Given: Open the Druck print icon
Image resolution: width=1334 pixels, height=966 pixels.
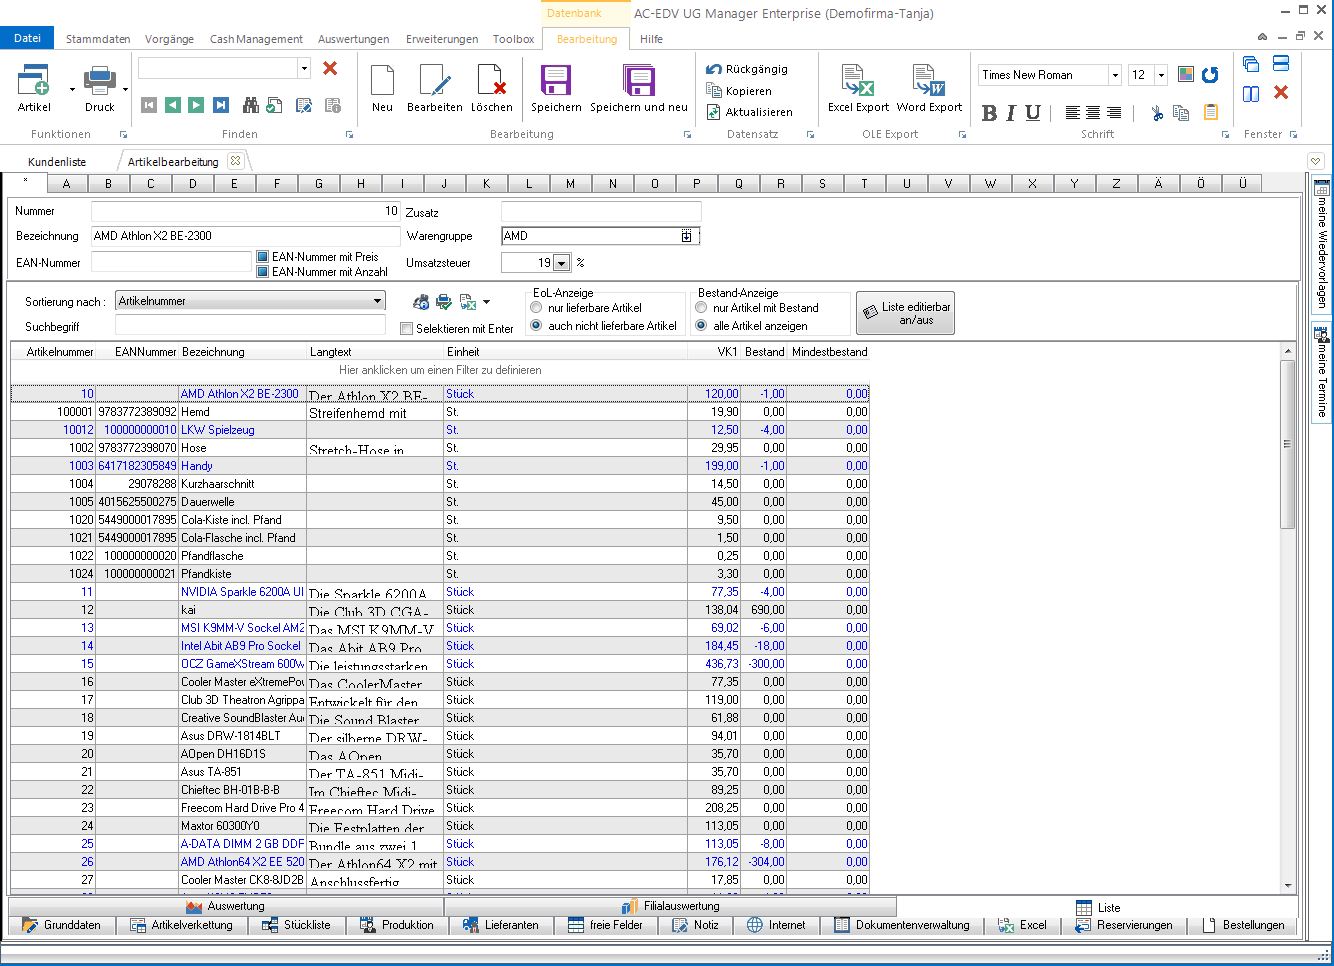Looking at the screenshot, I should coord(99,82).
